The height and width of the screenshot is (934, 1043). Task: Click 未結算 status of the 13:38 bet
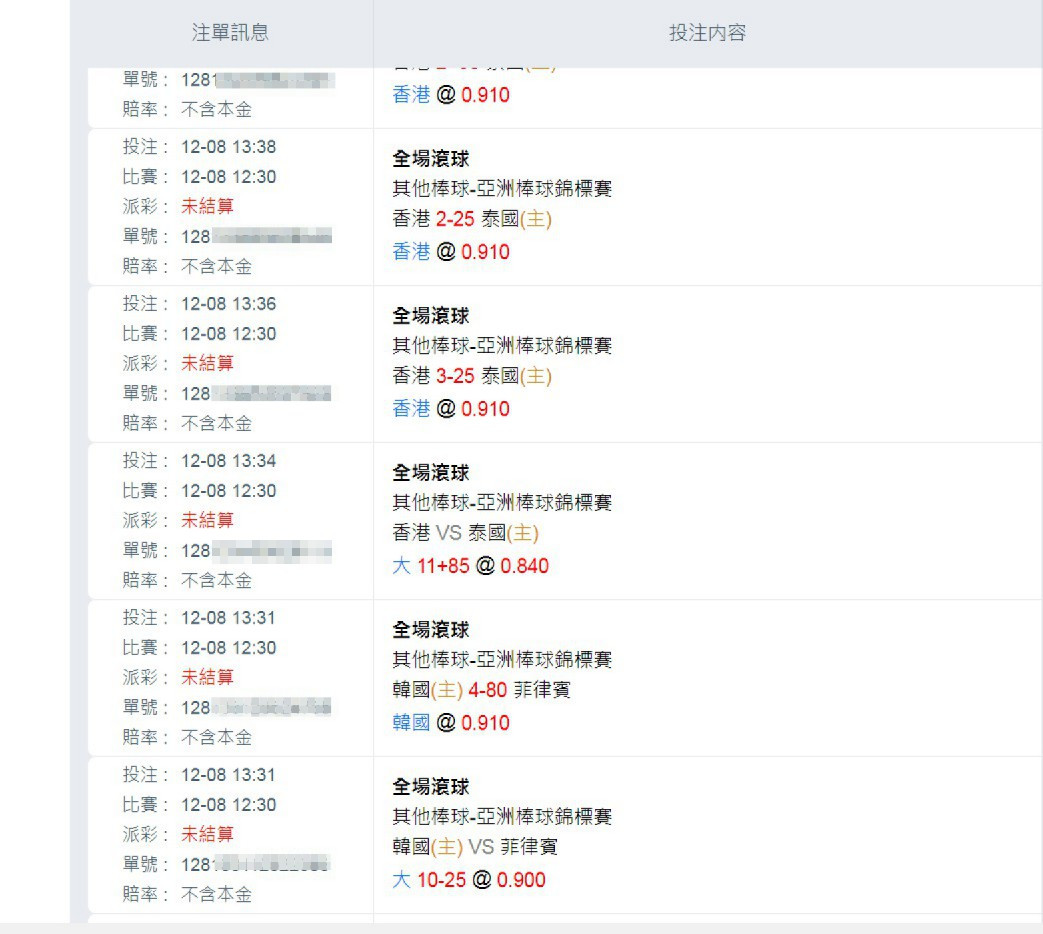tap(208, 206)
